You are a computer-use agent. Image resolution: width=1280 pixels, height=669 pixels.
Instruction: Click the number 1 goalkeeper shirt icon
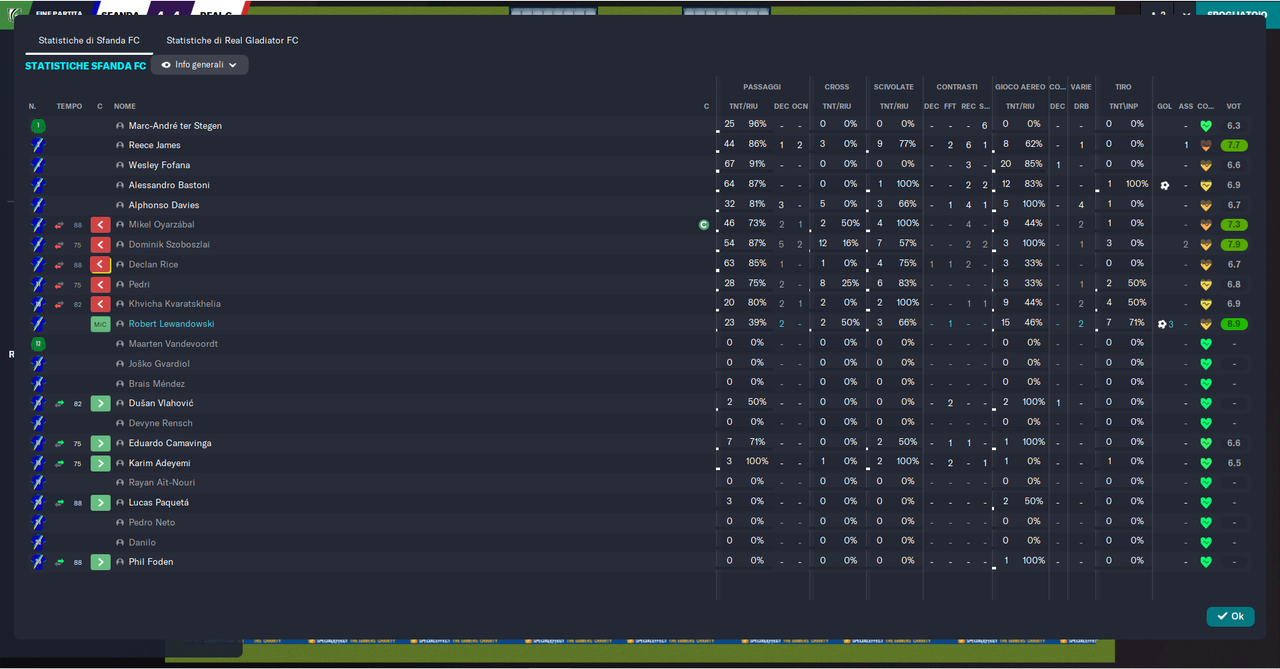[38, 126]
